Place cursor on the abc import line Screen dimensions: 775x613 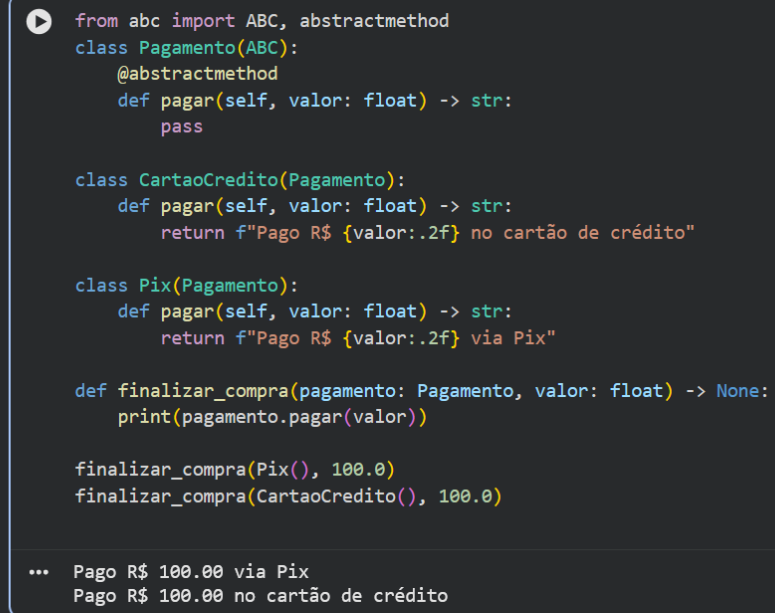pyautogui.click(x=261, y=21)
